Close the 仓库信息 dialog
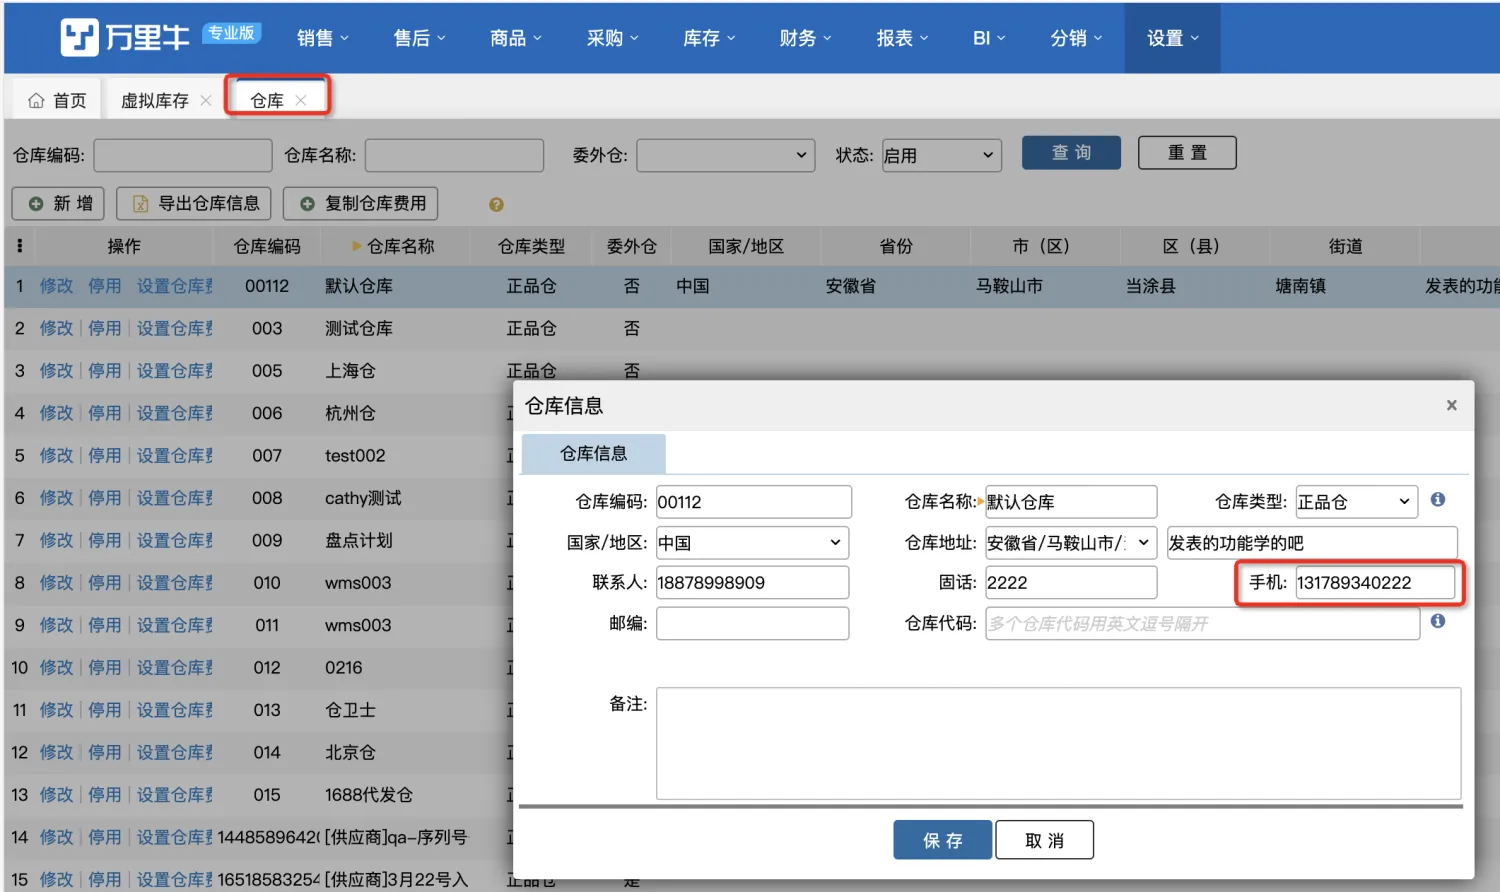Image resolution: width=1500 pixels, height=892 pixels. pyautogui.click(x=1451, y=405)
